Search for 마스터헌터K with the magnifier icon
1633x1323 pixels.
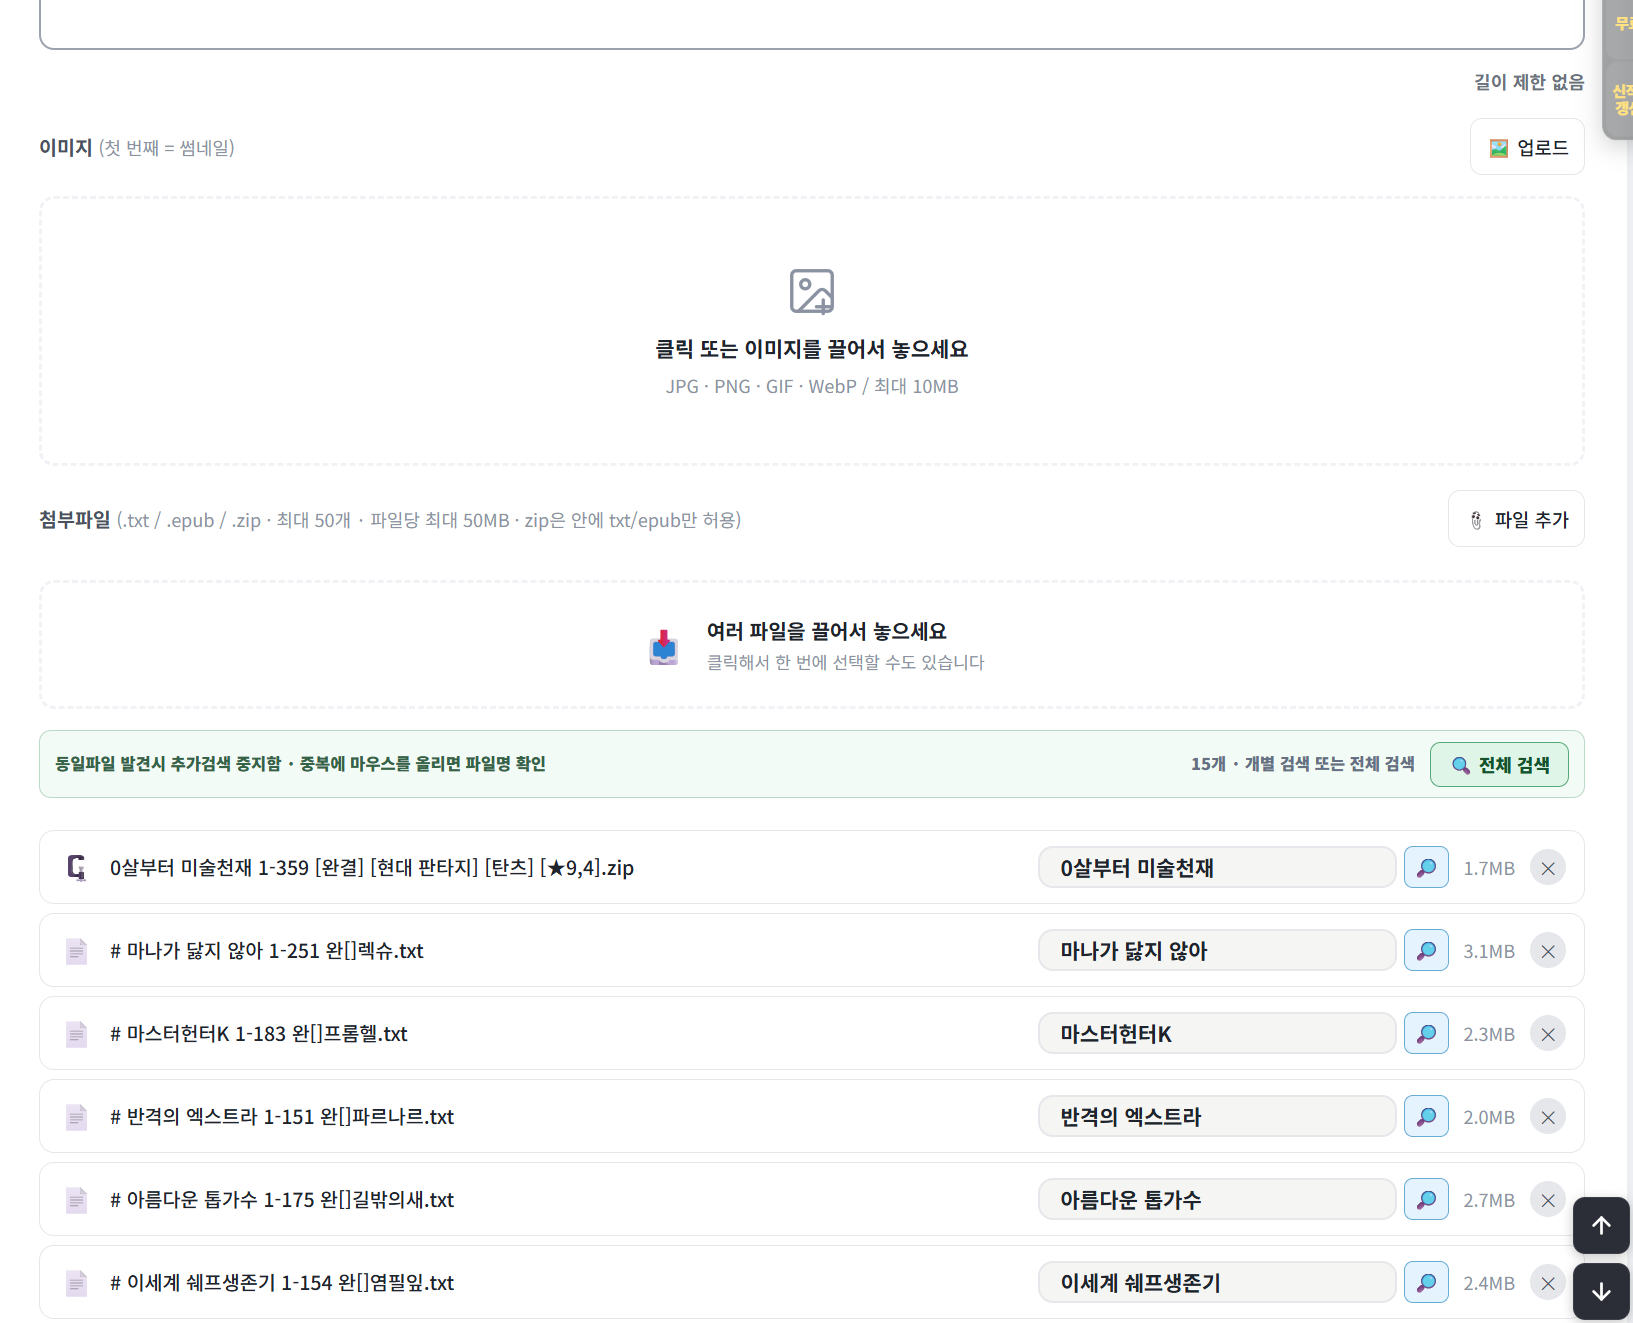pyautogui.click(x=1426, y=1034)
